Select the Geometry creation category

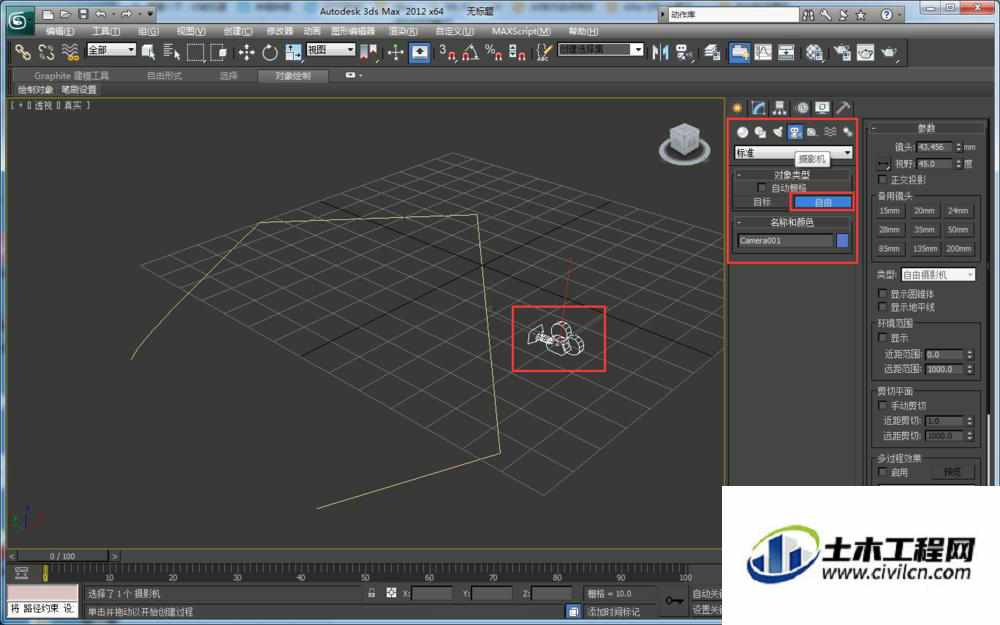click(x=742, y=132)
